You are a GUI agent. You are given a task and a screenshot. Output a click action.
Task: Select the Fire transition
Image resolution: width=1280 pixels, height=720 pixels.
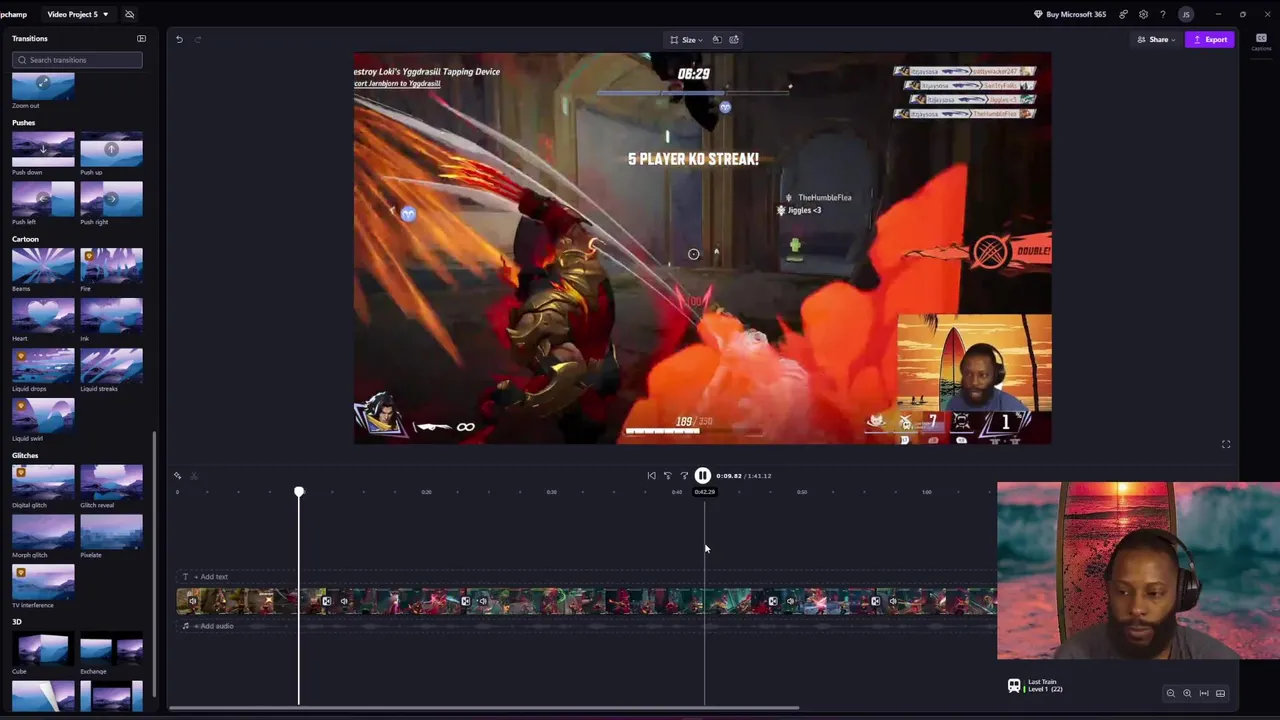coord(111,265)
